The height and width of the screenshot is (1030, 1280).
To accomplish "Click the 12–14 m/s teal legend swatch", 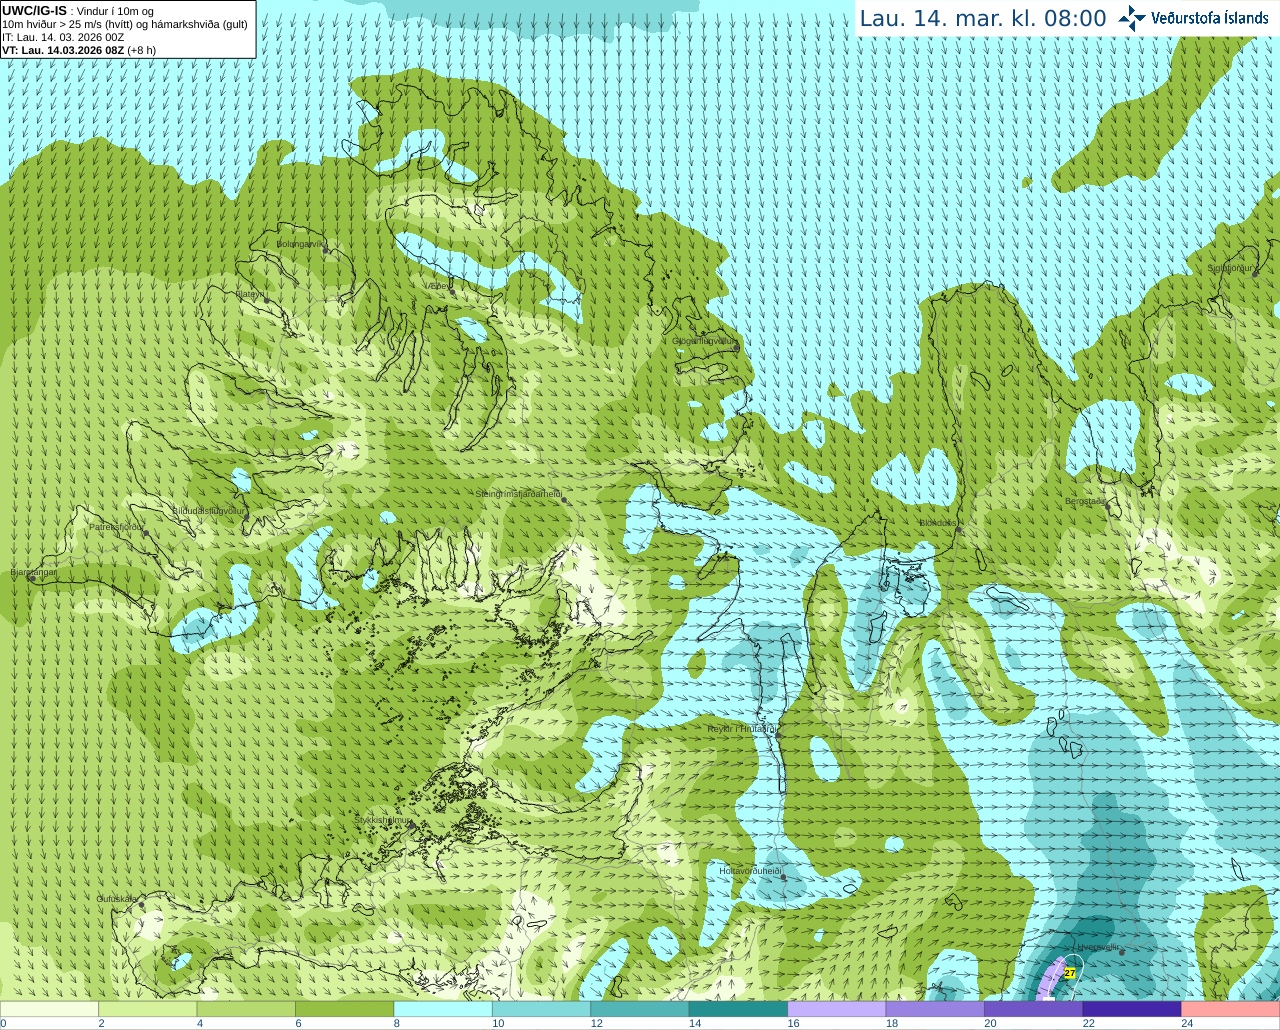I will pos(640,1009).
